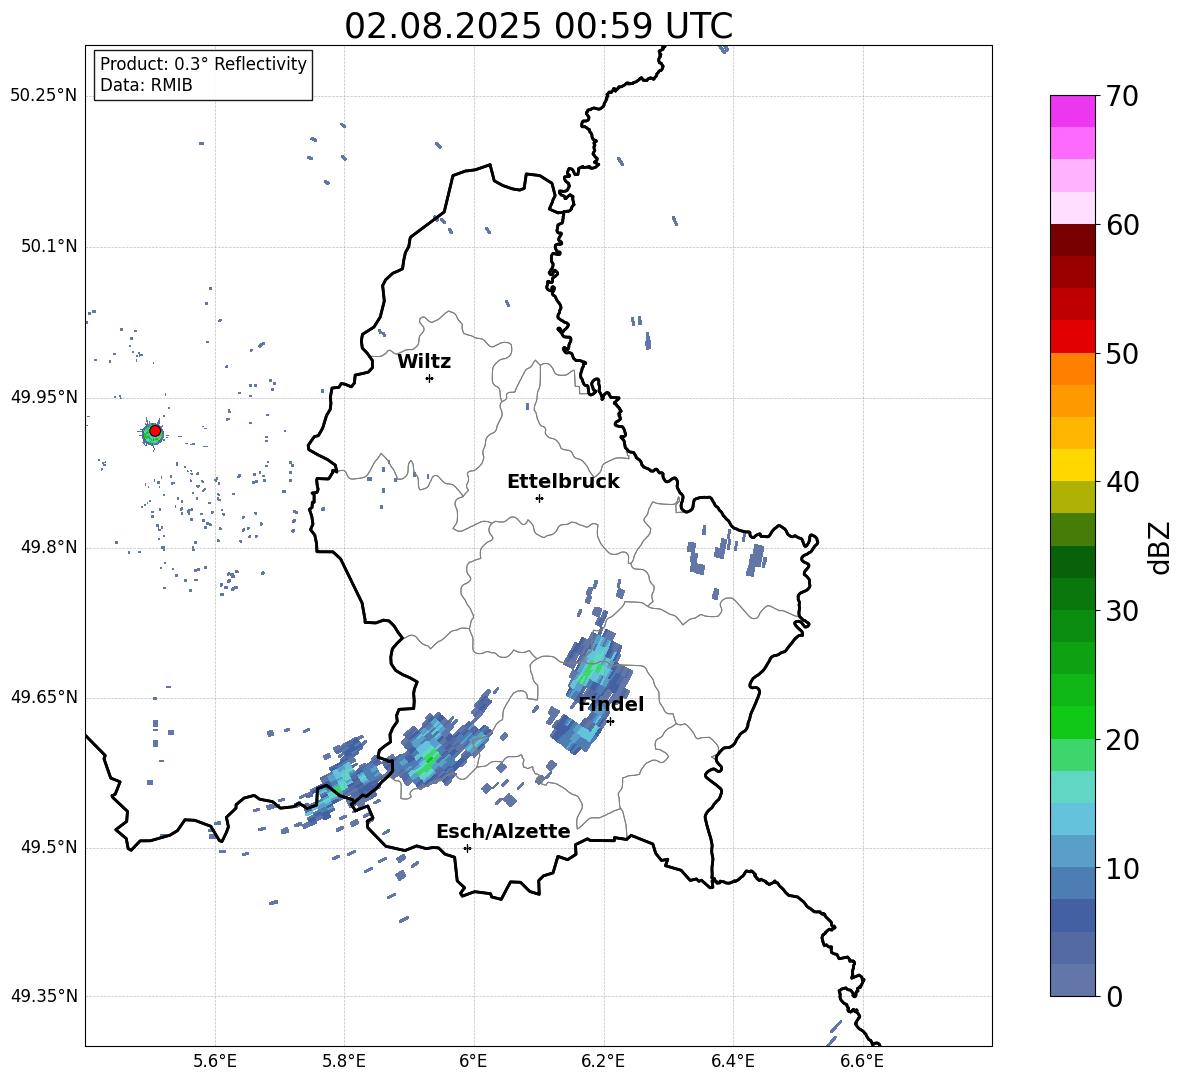1184x1081 pixels.
Task: Click the colorbar 60 tick label
Action: click(1122, 225)
